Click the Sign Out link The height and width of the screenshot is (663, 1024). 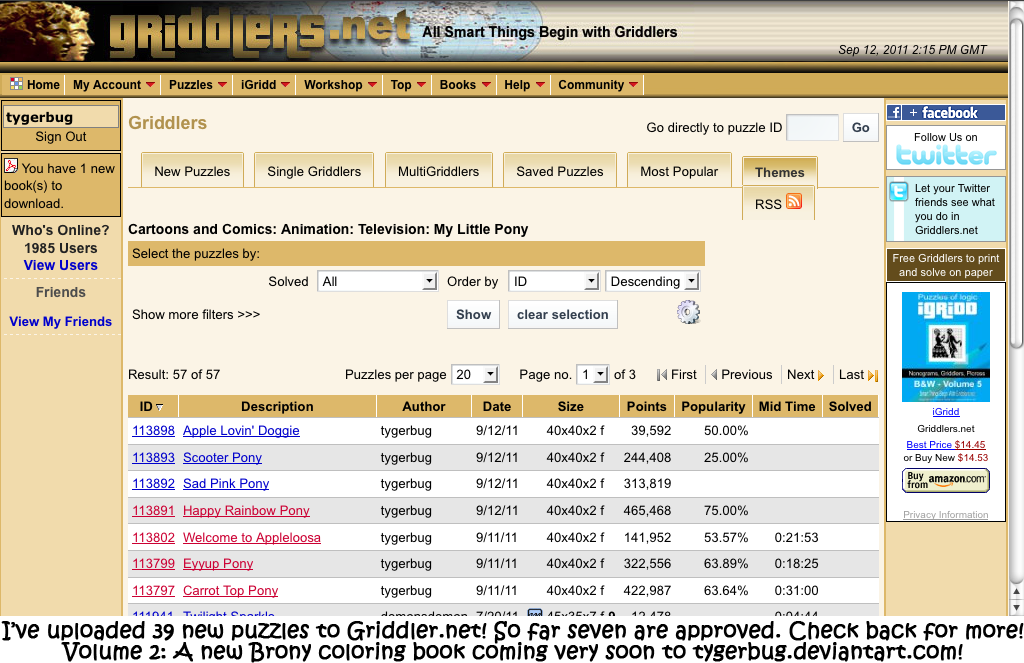tap(61, 137)
